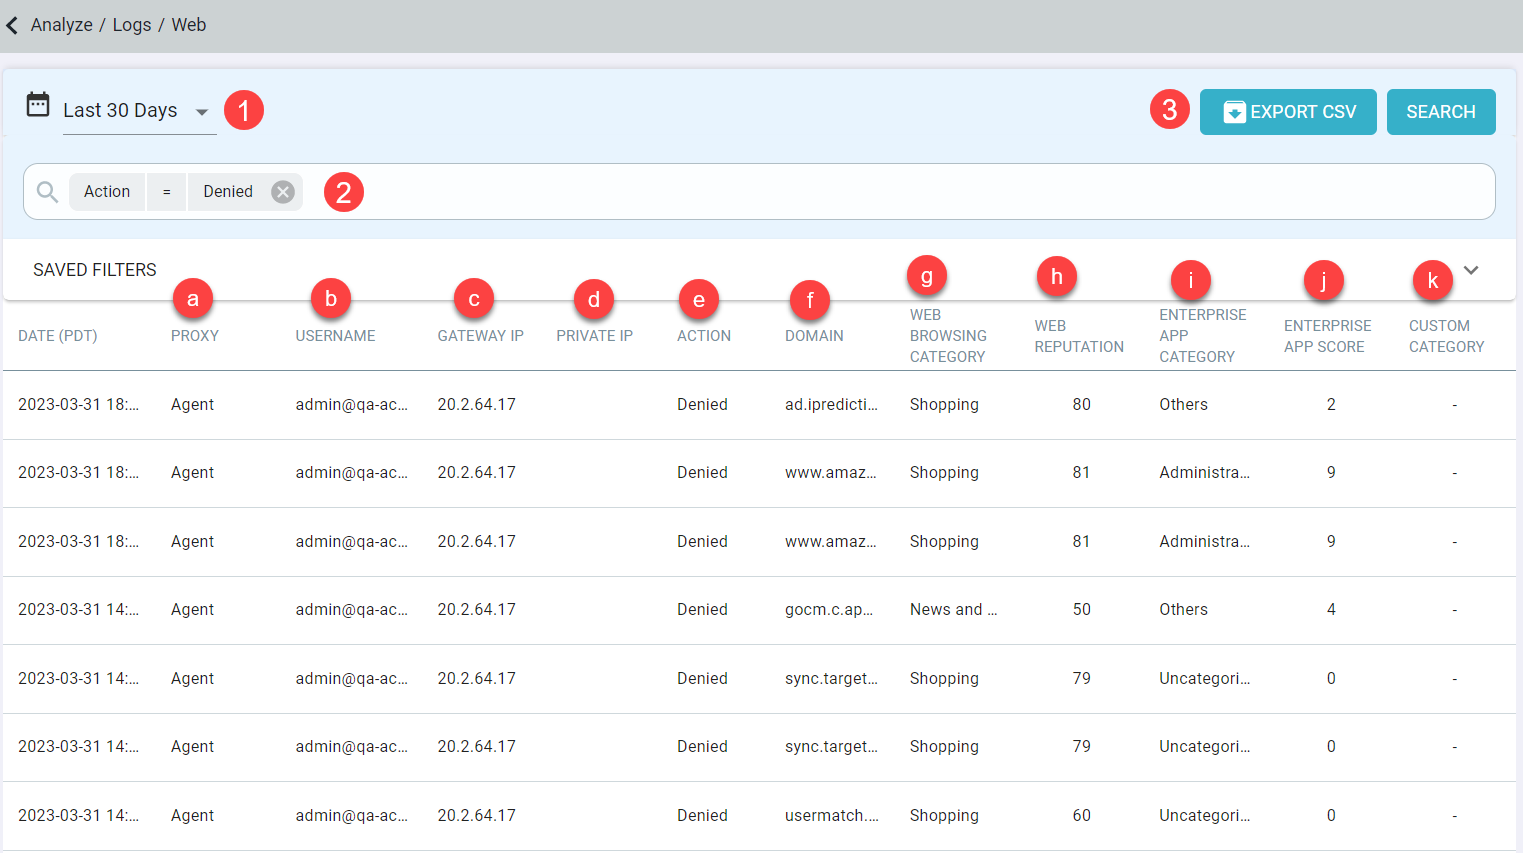Click the Action chip in the filter bar

point(107,191)
